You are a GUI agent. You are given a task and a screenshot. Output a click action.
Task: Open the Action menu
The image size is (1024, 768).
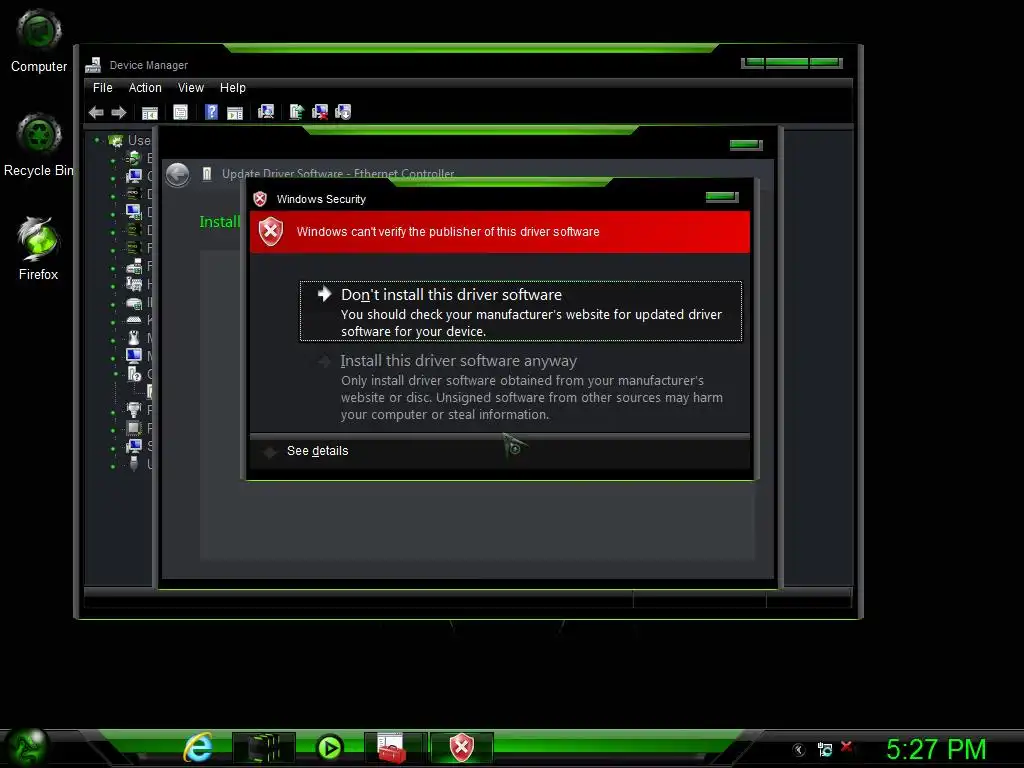click(x=145, y=88)
